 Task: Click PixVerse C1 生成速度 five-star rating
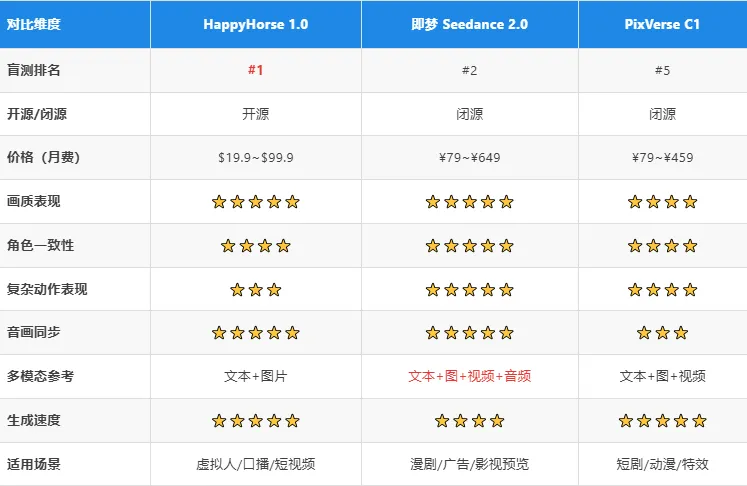(x=662, y=421)
